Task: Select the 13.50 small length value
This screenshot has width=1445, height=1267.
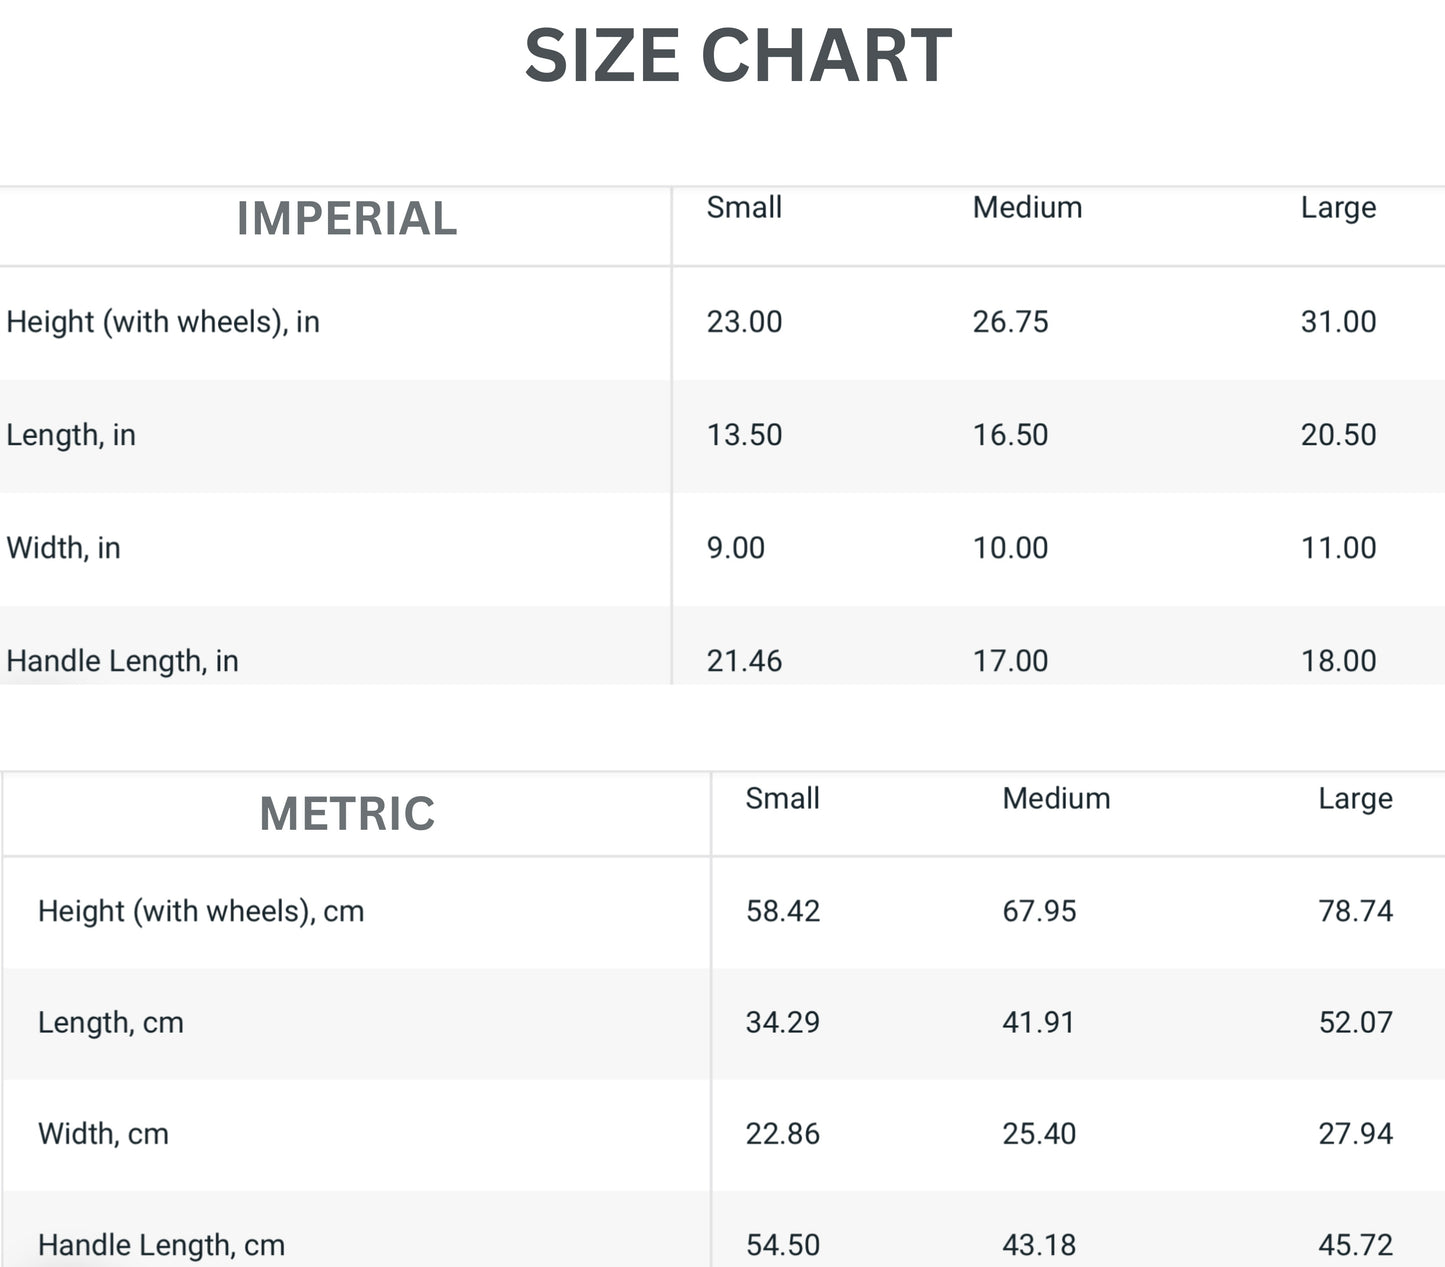Action: pos(744,435)
